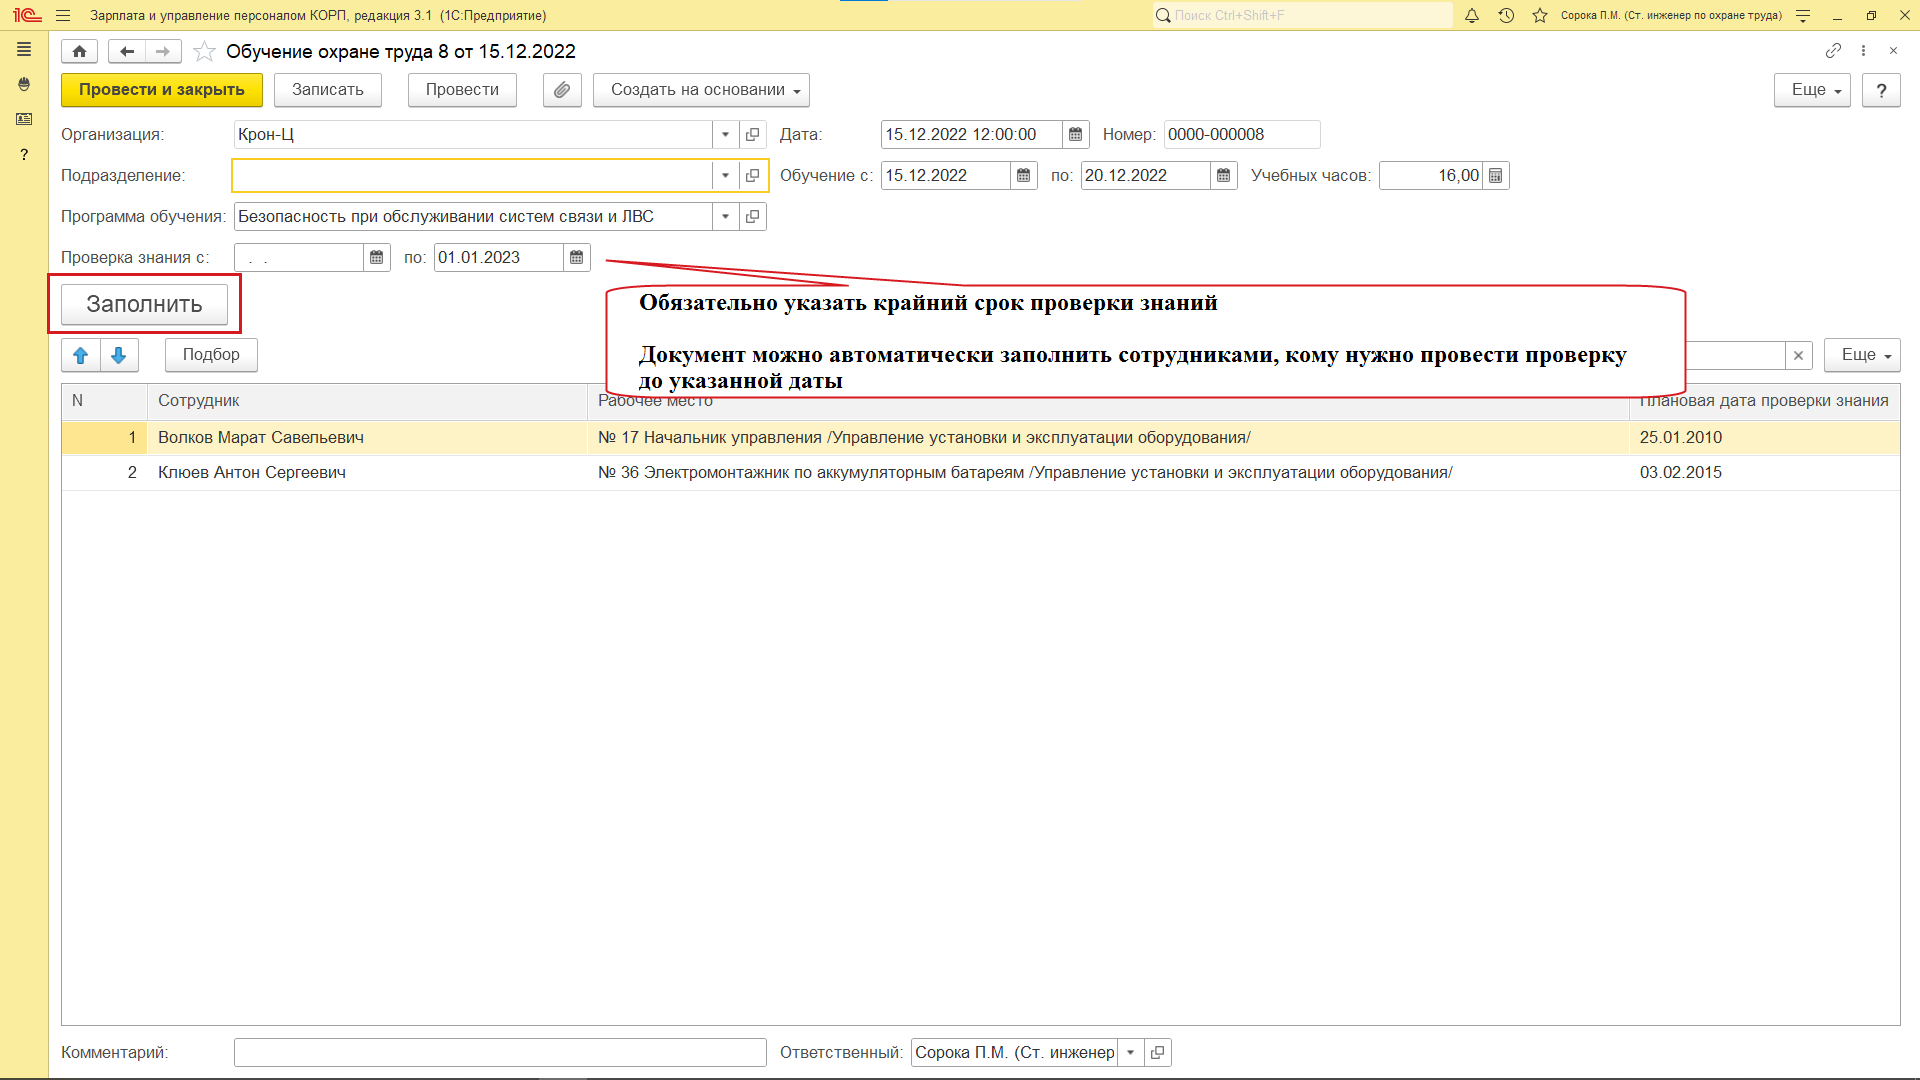This screenshot has width=1920, height=1080.
Task: Open calendar picker for Дата field
Action: [1075, 135]
